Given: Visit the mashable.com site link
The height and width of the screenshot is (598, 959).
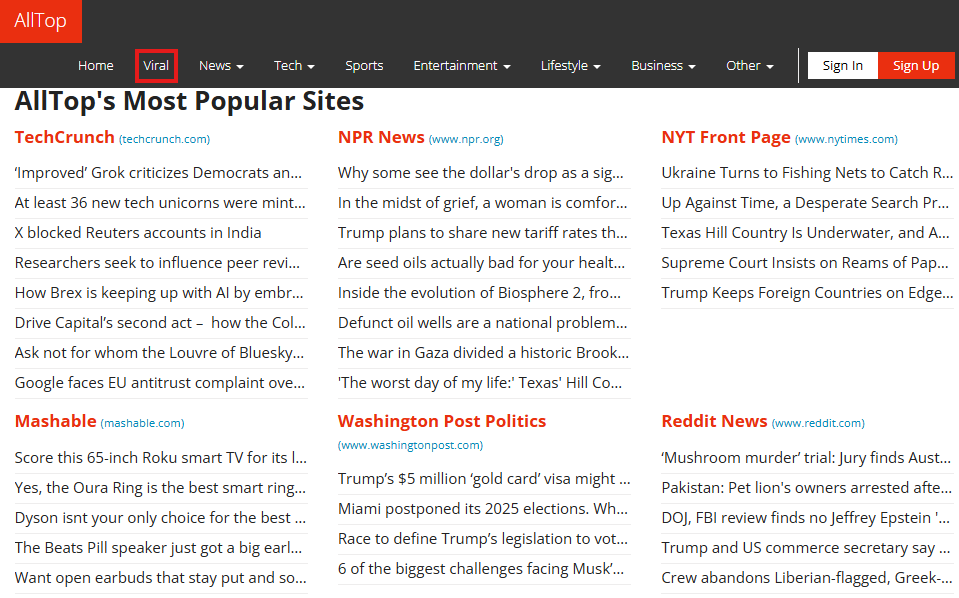Looking at the screenshot, I should (143, 423).
